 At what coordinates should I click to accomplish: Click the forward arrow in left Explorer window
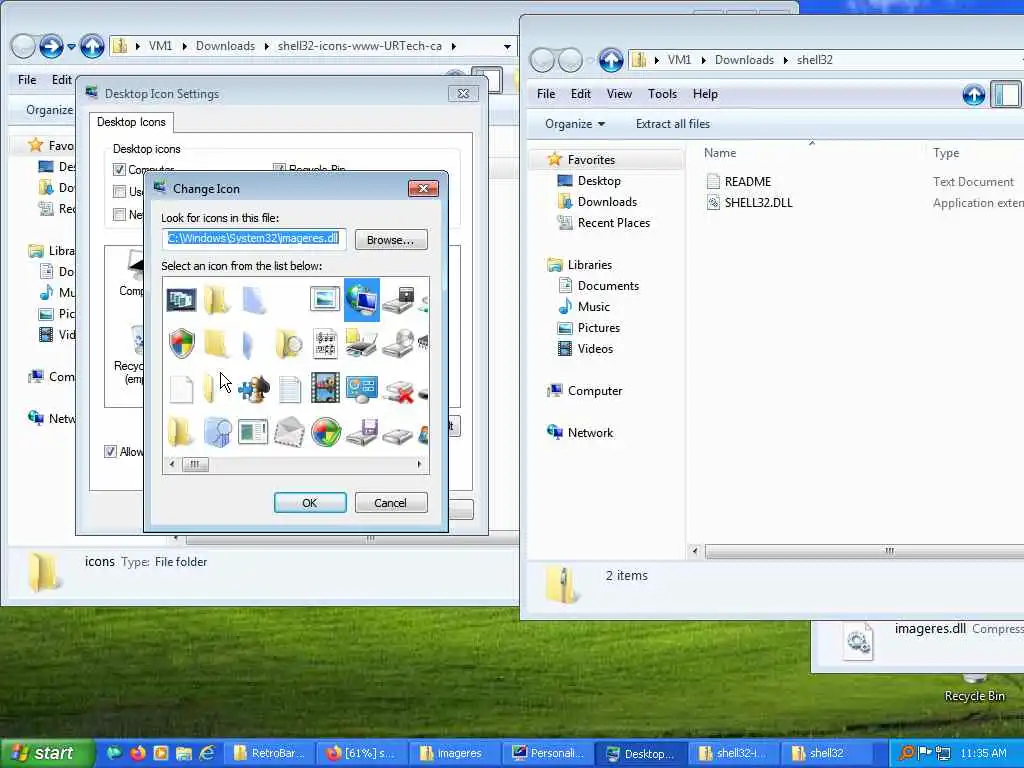point(51,46)
